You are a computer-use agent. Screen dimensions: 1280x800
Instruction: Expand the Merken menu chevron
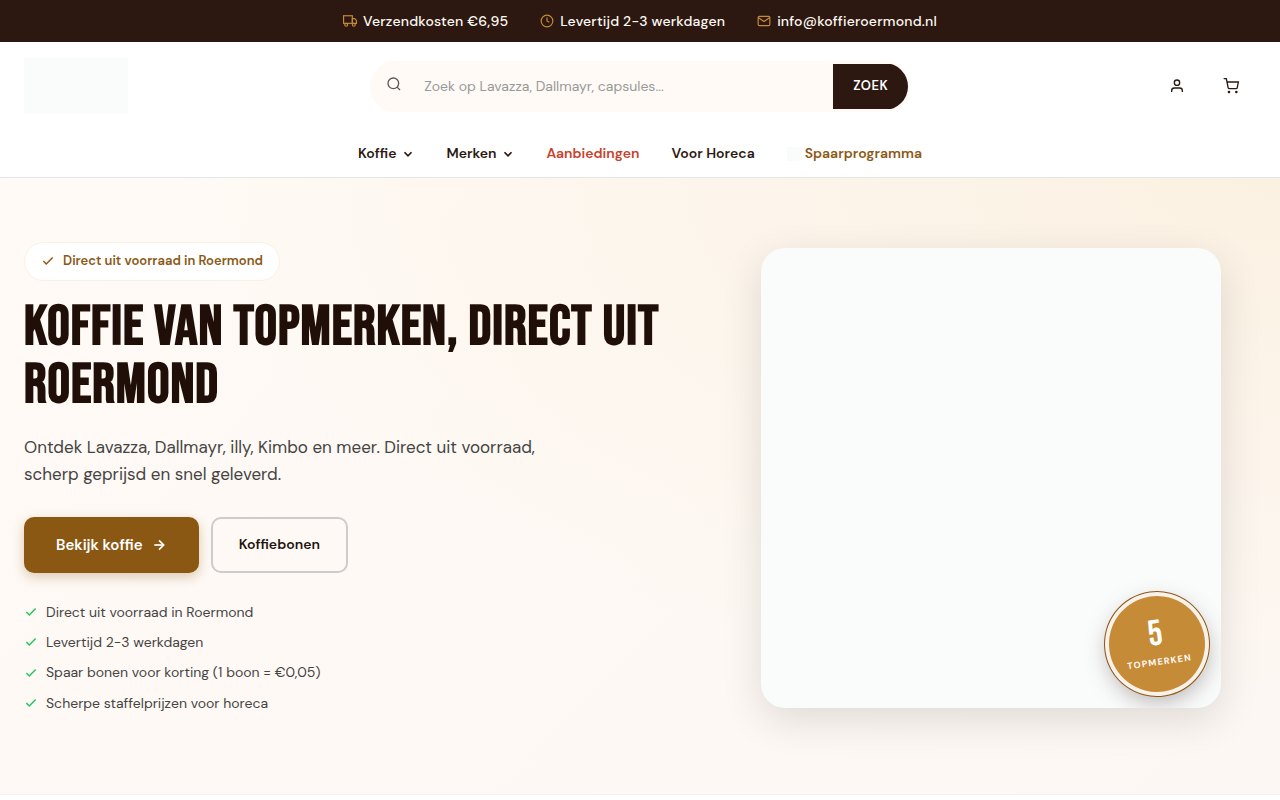point(508,154)
